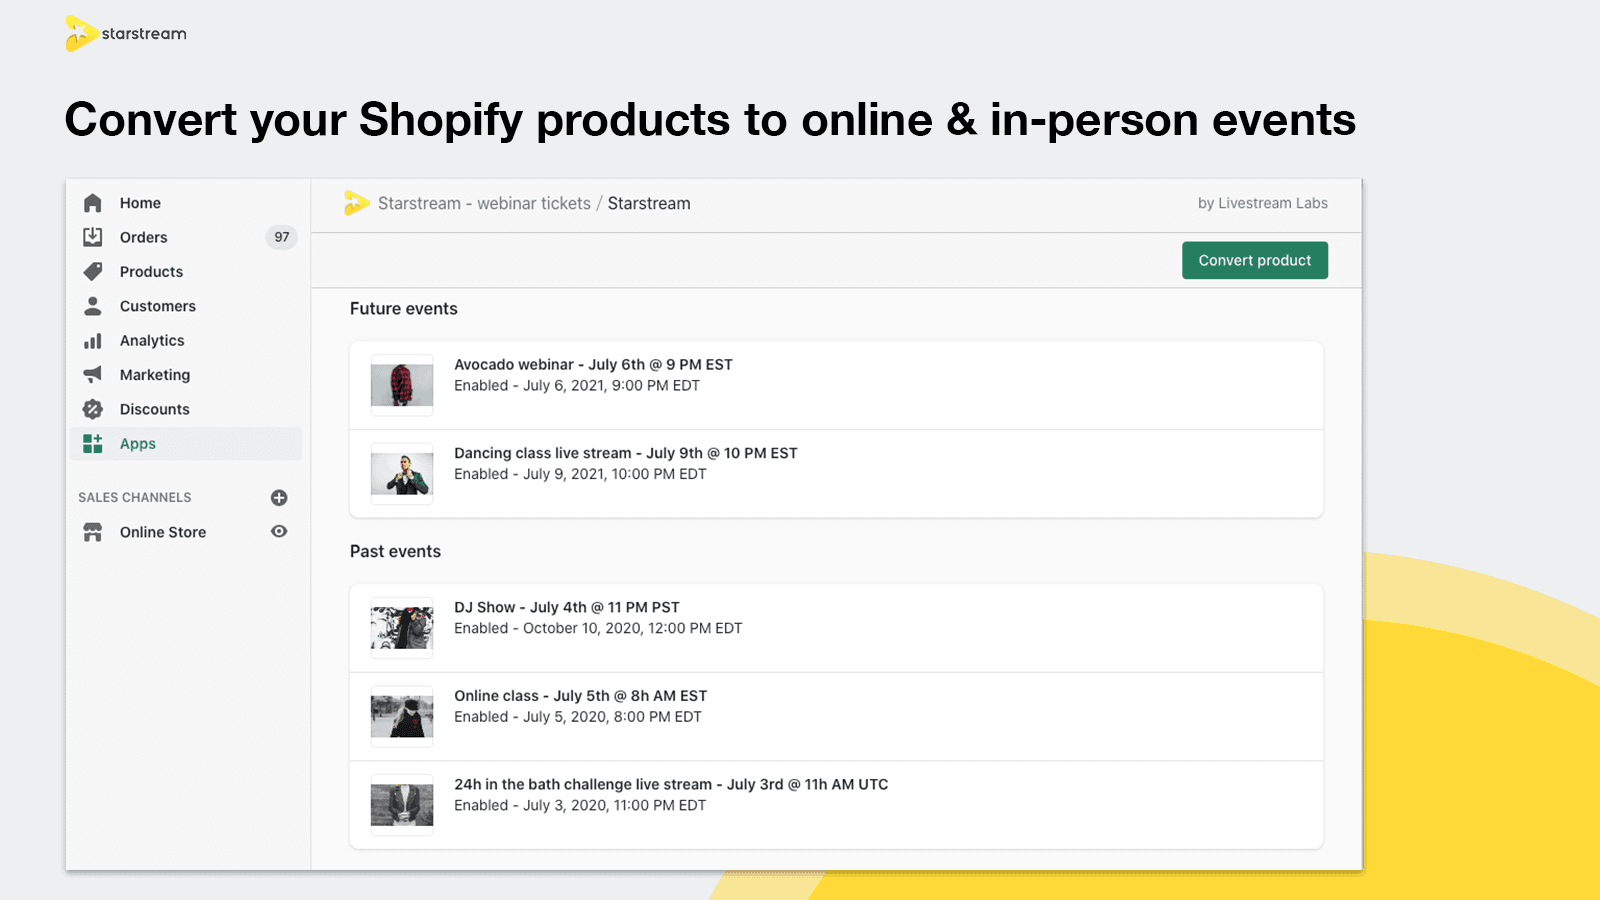Click the Enabled status on DJ Show event
The width and height of the screenshot is (1600, 900).
(483, 628)
